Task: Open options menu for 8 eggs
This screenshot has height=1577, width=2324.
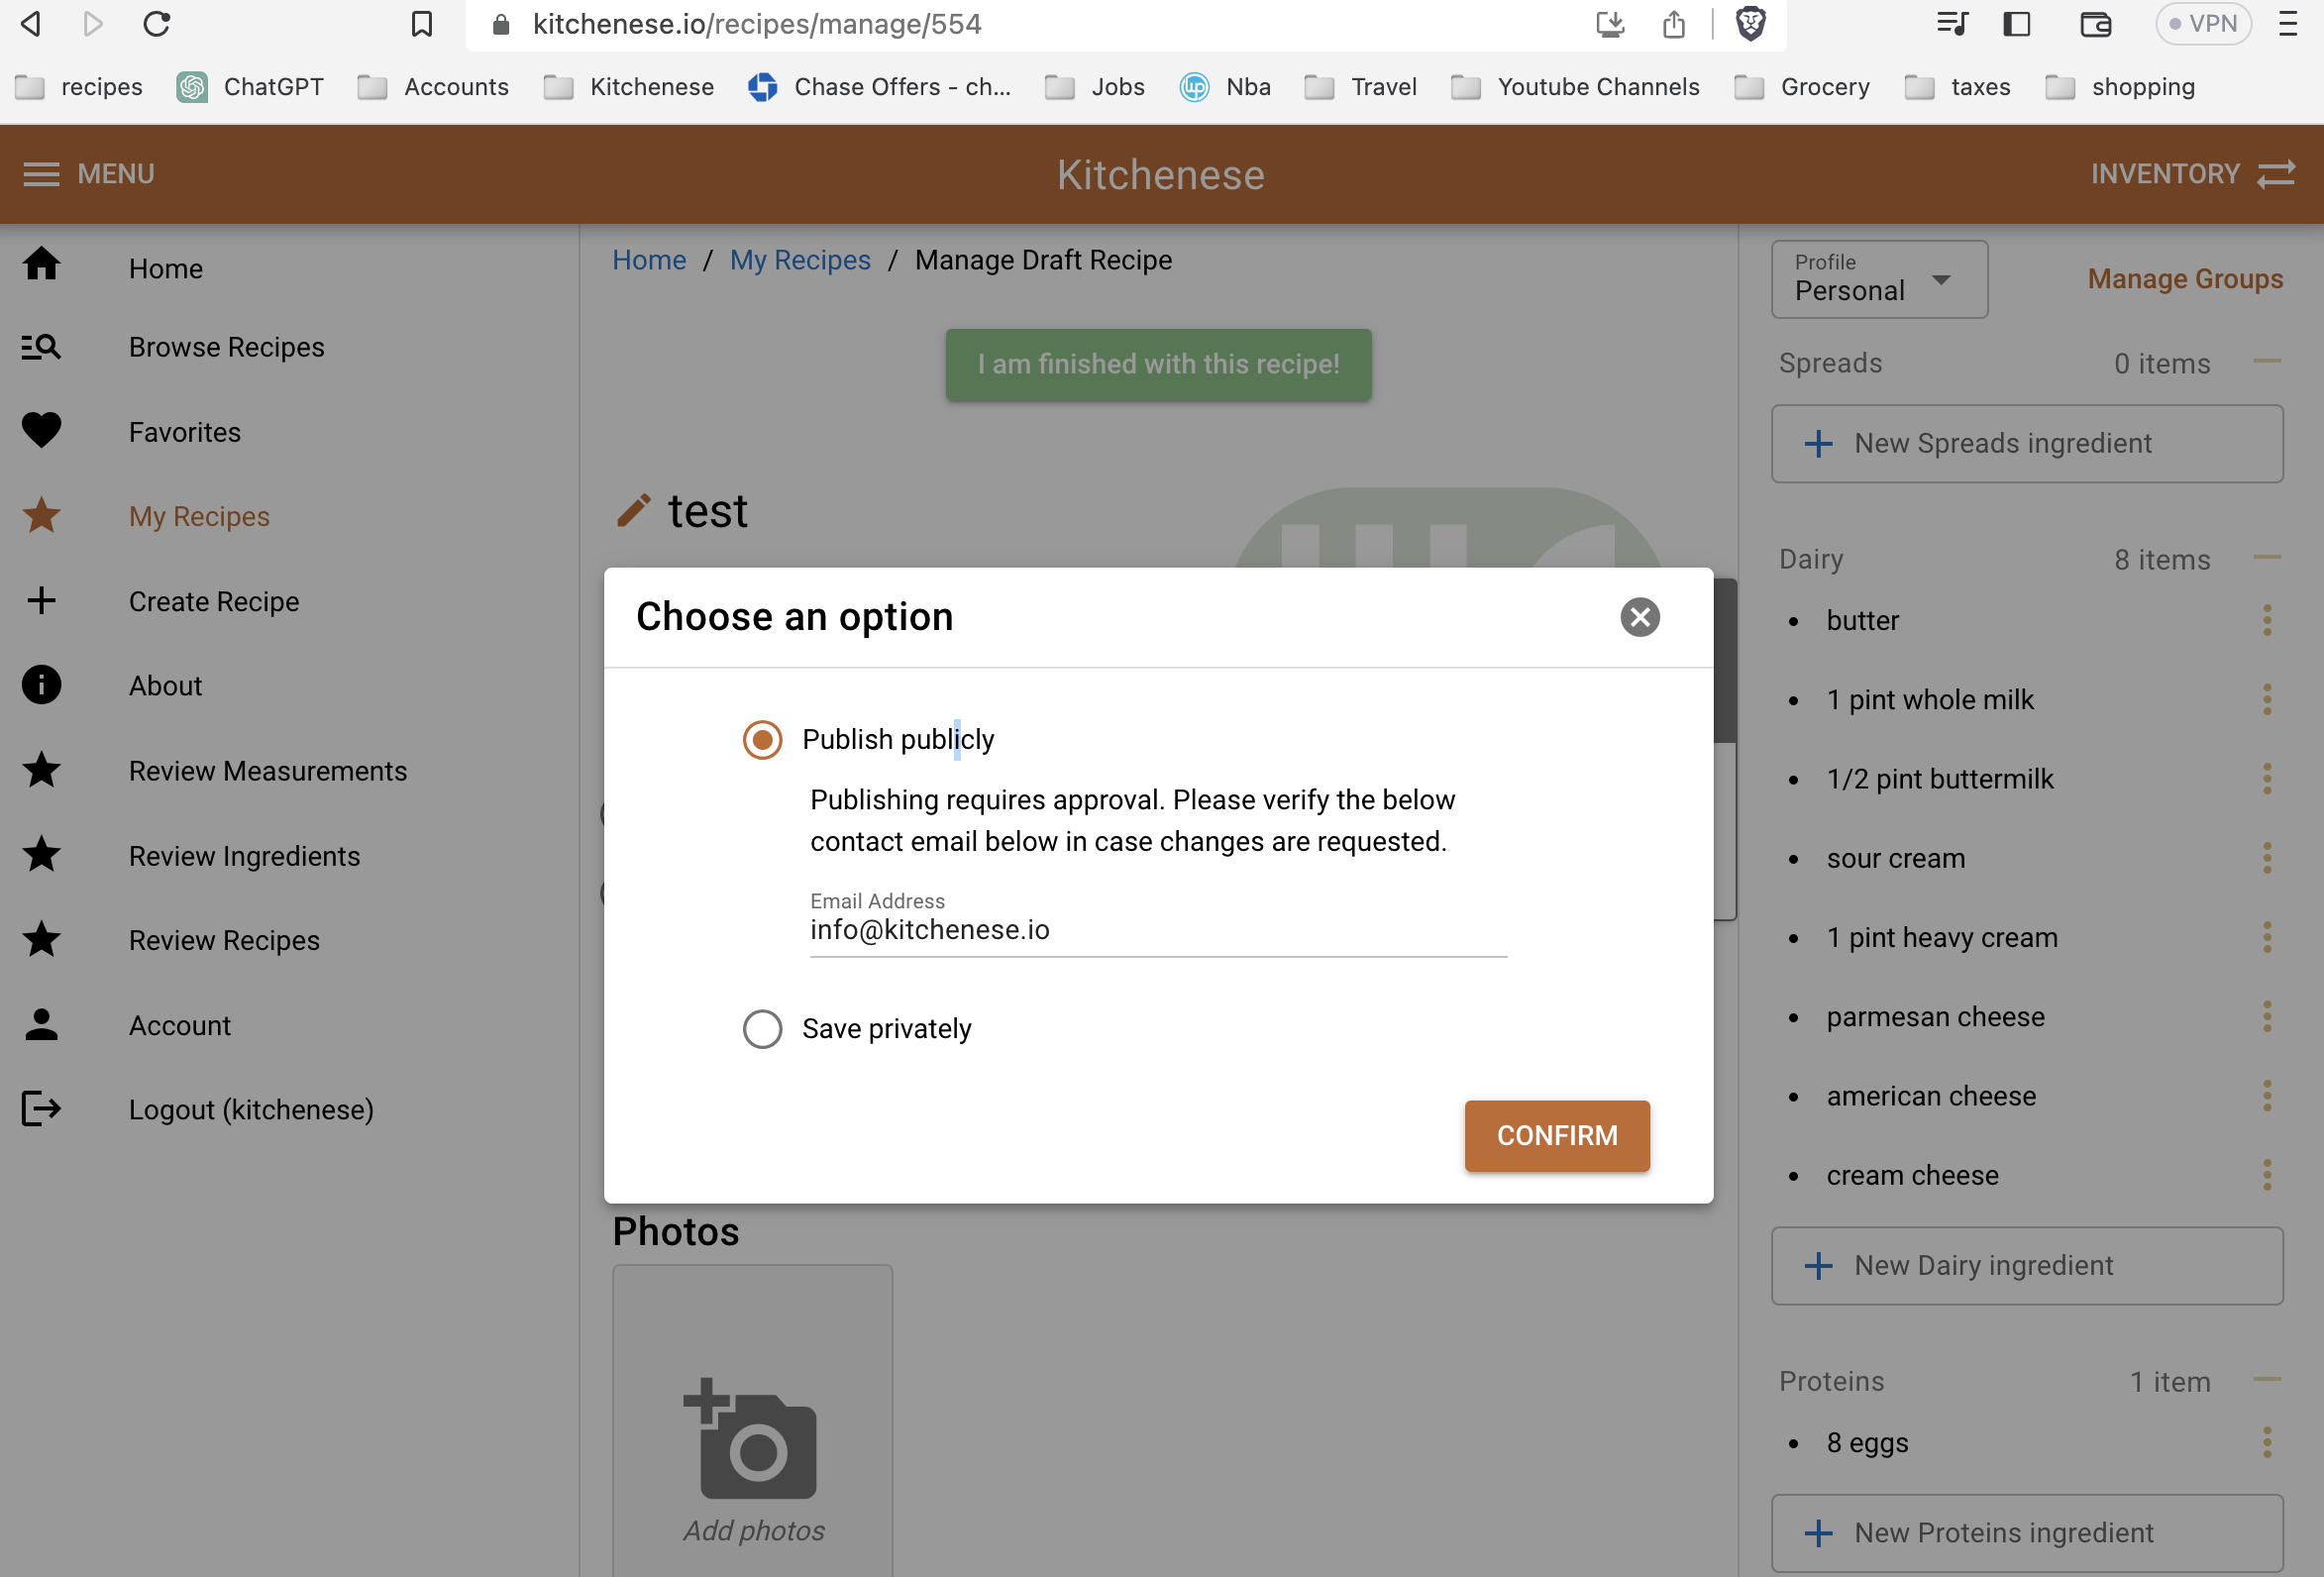Action: coord(2267,1442)
